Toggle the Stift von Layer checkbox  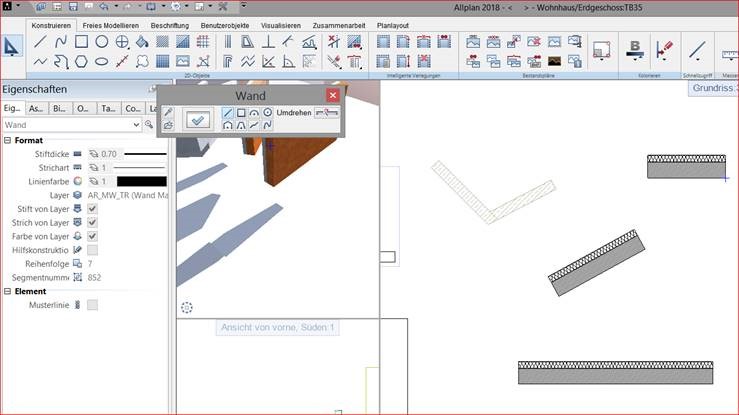[92, 209]
